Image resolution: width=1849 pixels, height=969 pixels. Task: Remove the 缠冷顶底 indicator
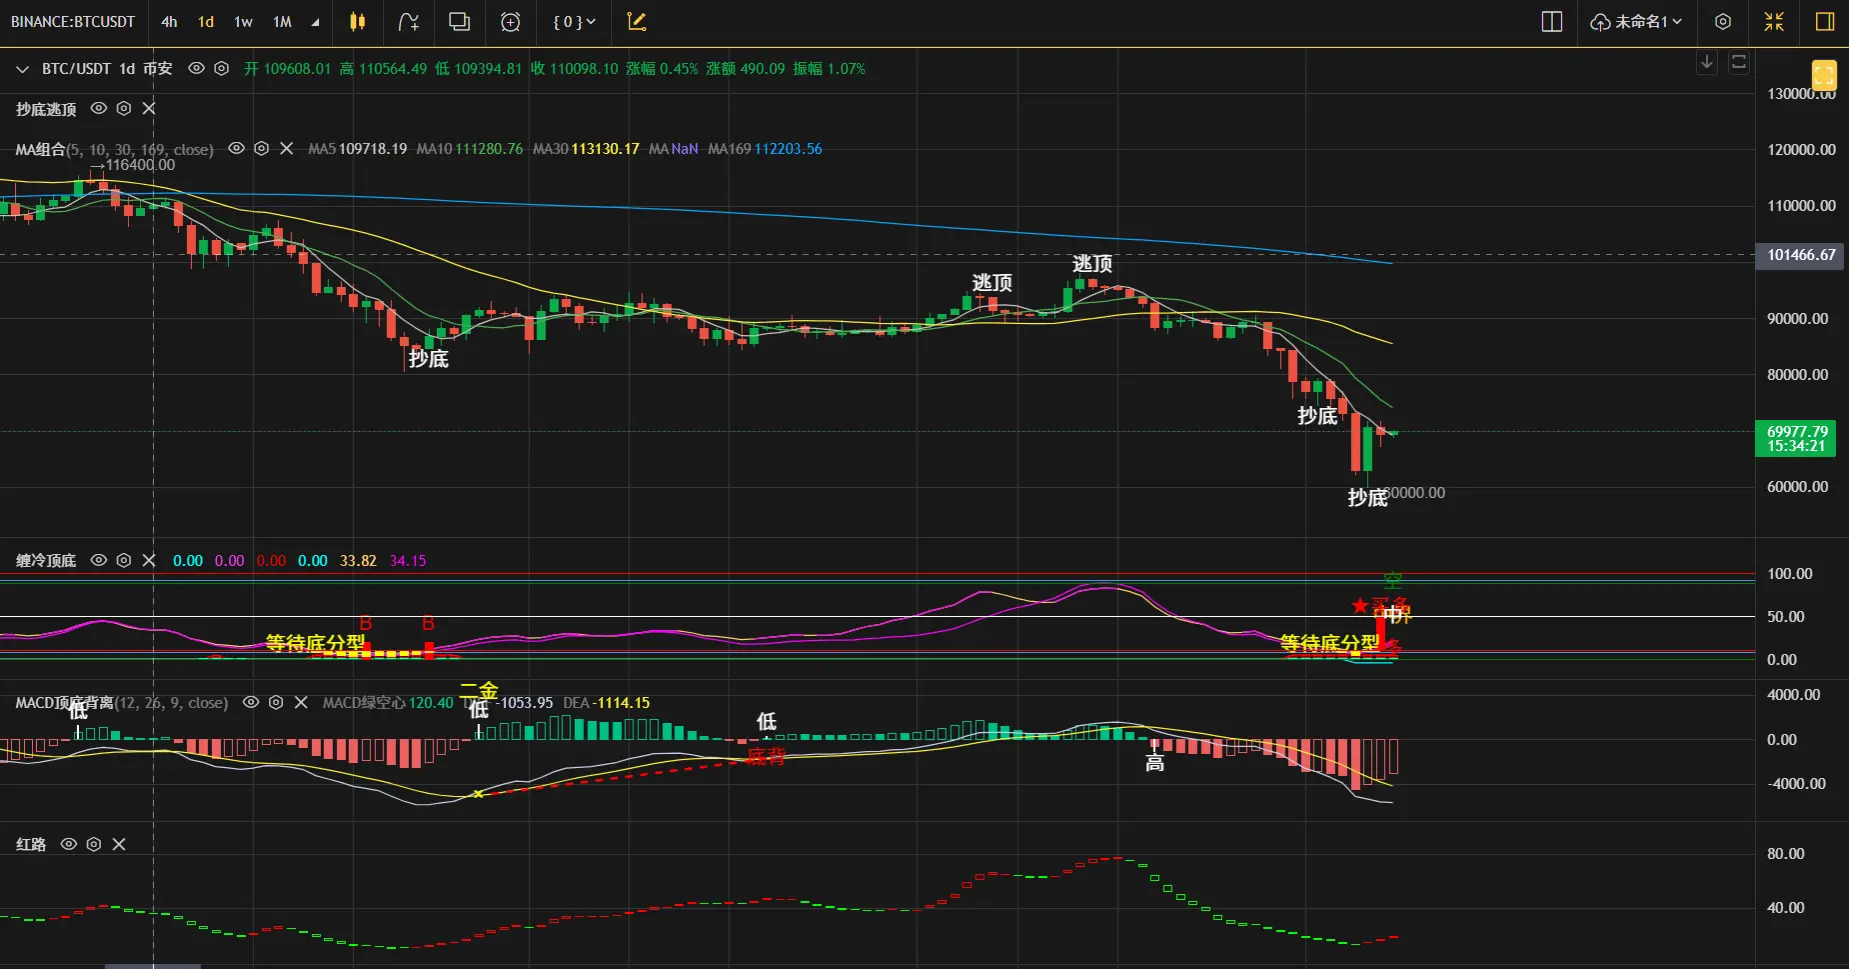[149, 560]
